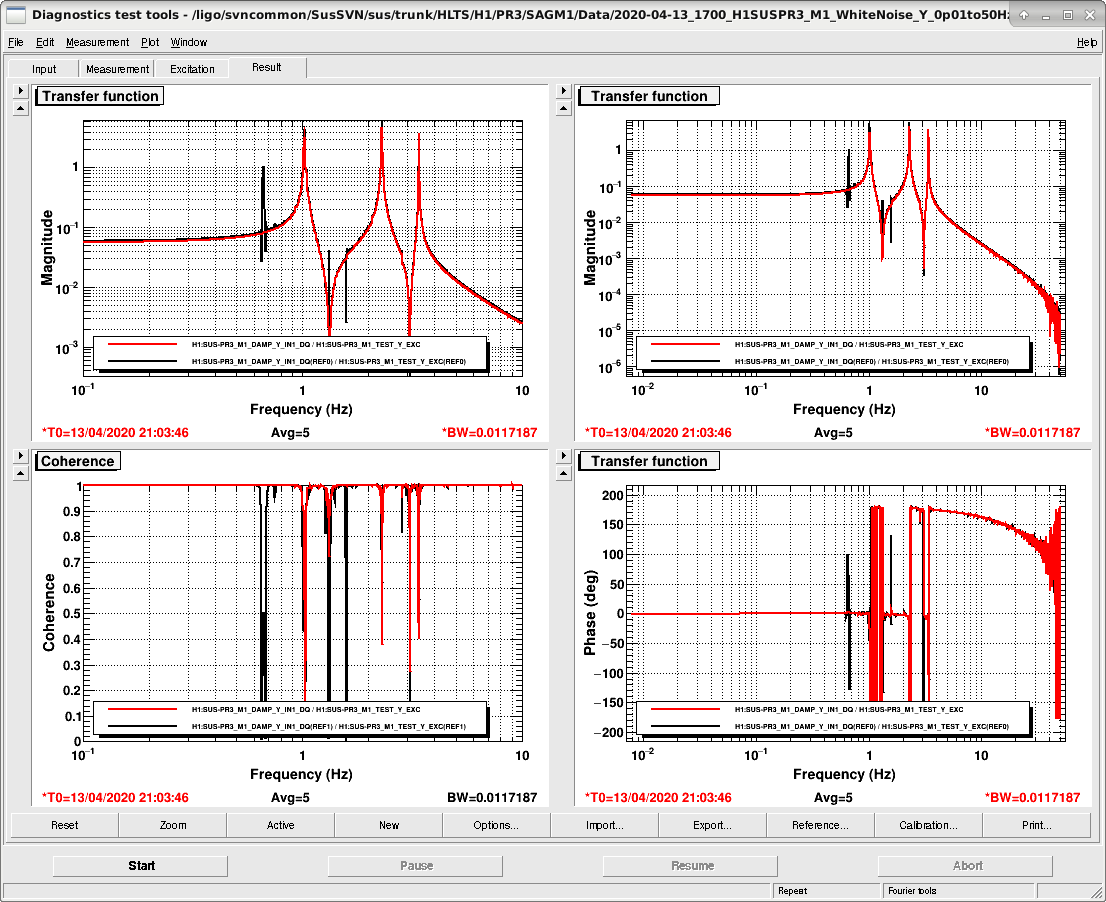Open the Calibration... dialog

pos(928,825)
